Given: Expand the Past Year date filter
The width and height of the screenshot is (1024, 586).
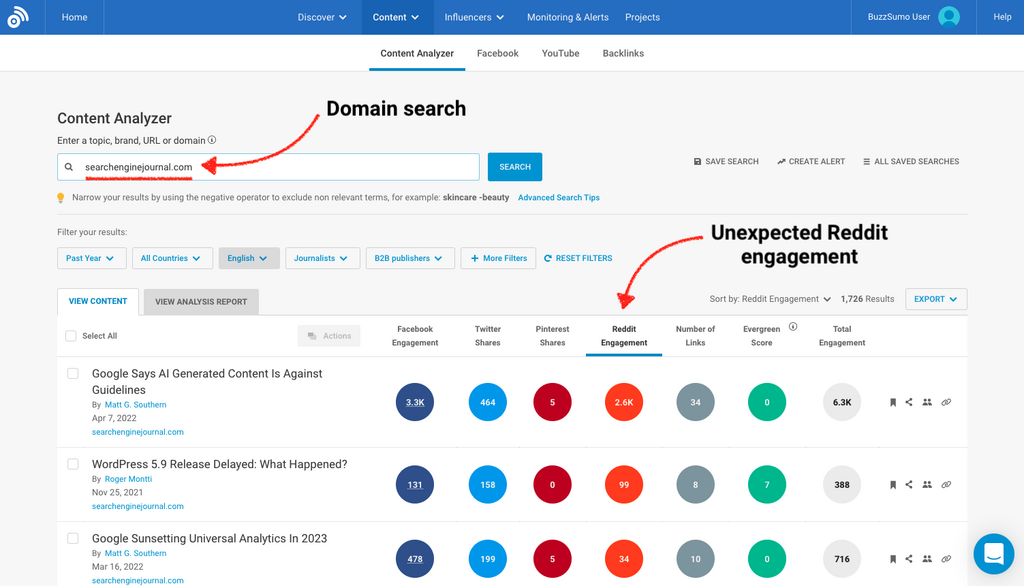Looking at the screenshot, I should (91, 258).
